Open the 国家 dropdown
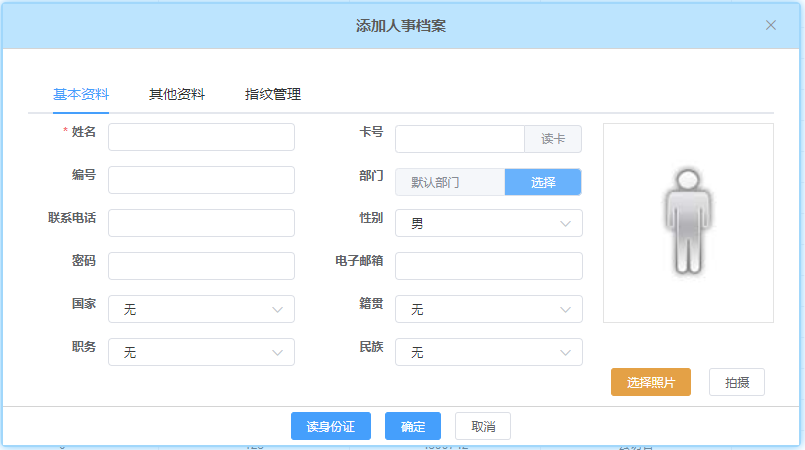 pos(201,309)
